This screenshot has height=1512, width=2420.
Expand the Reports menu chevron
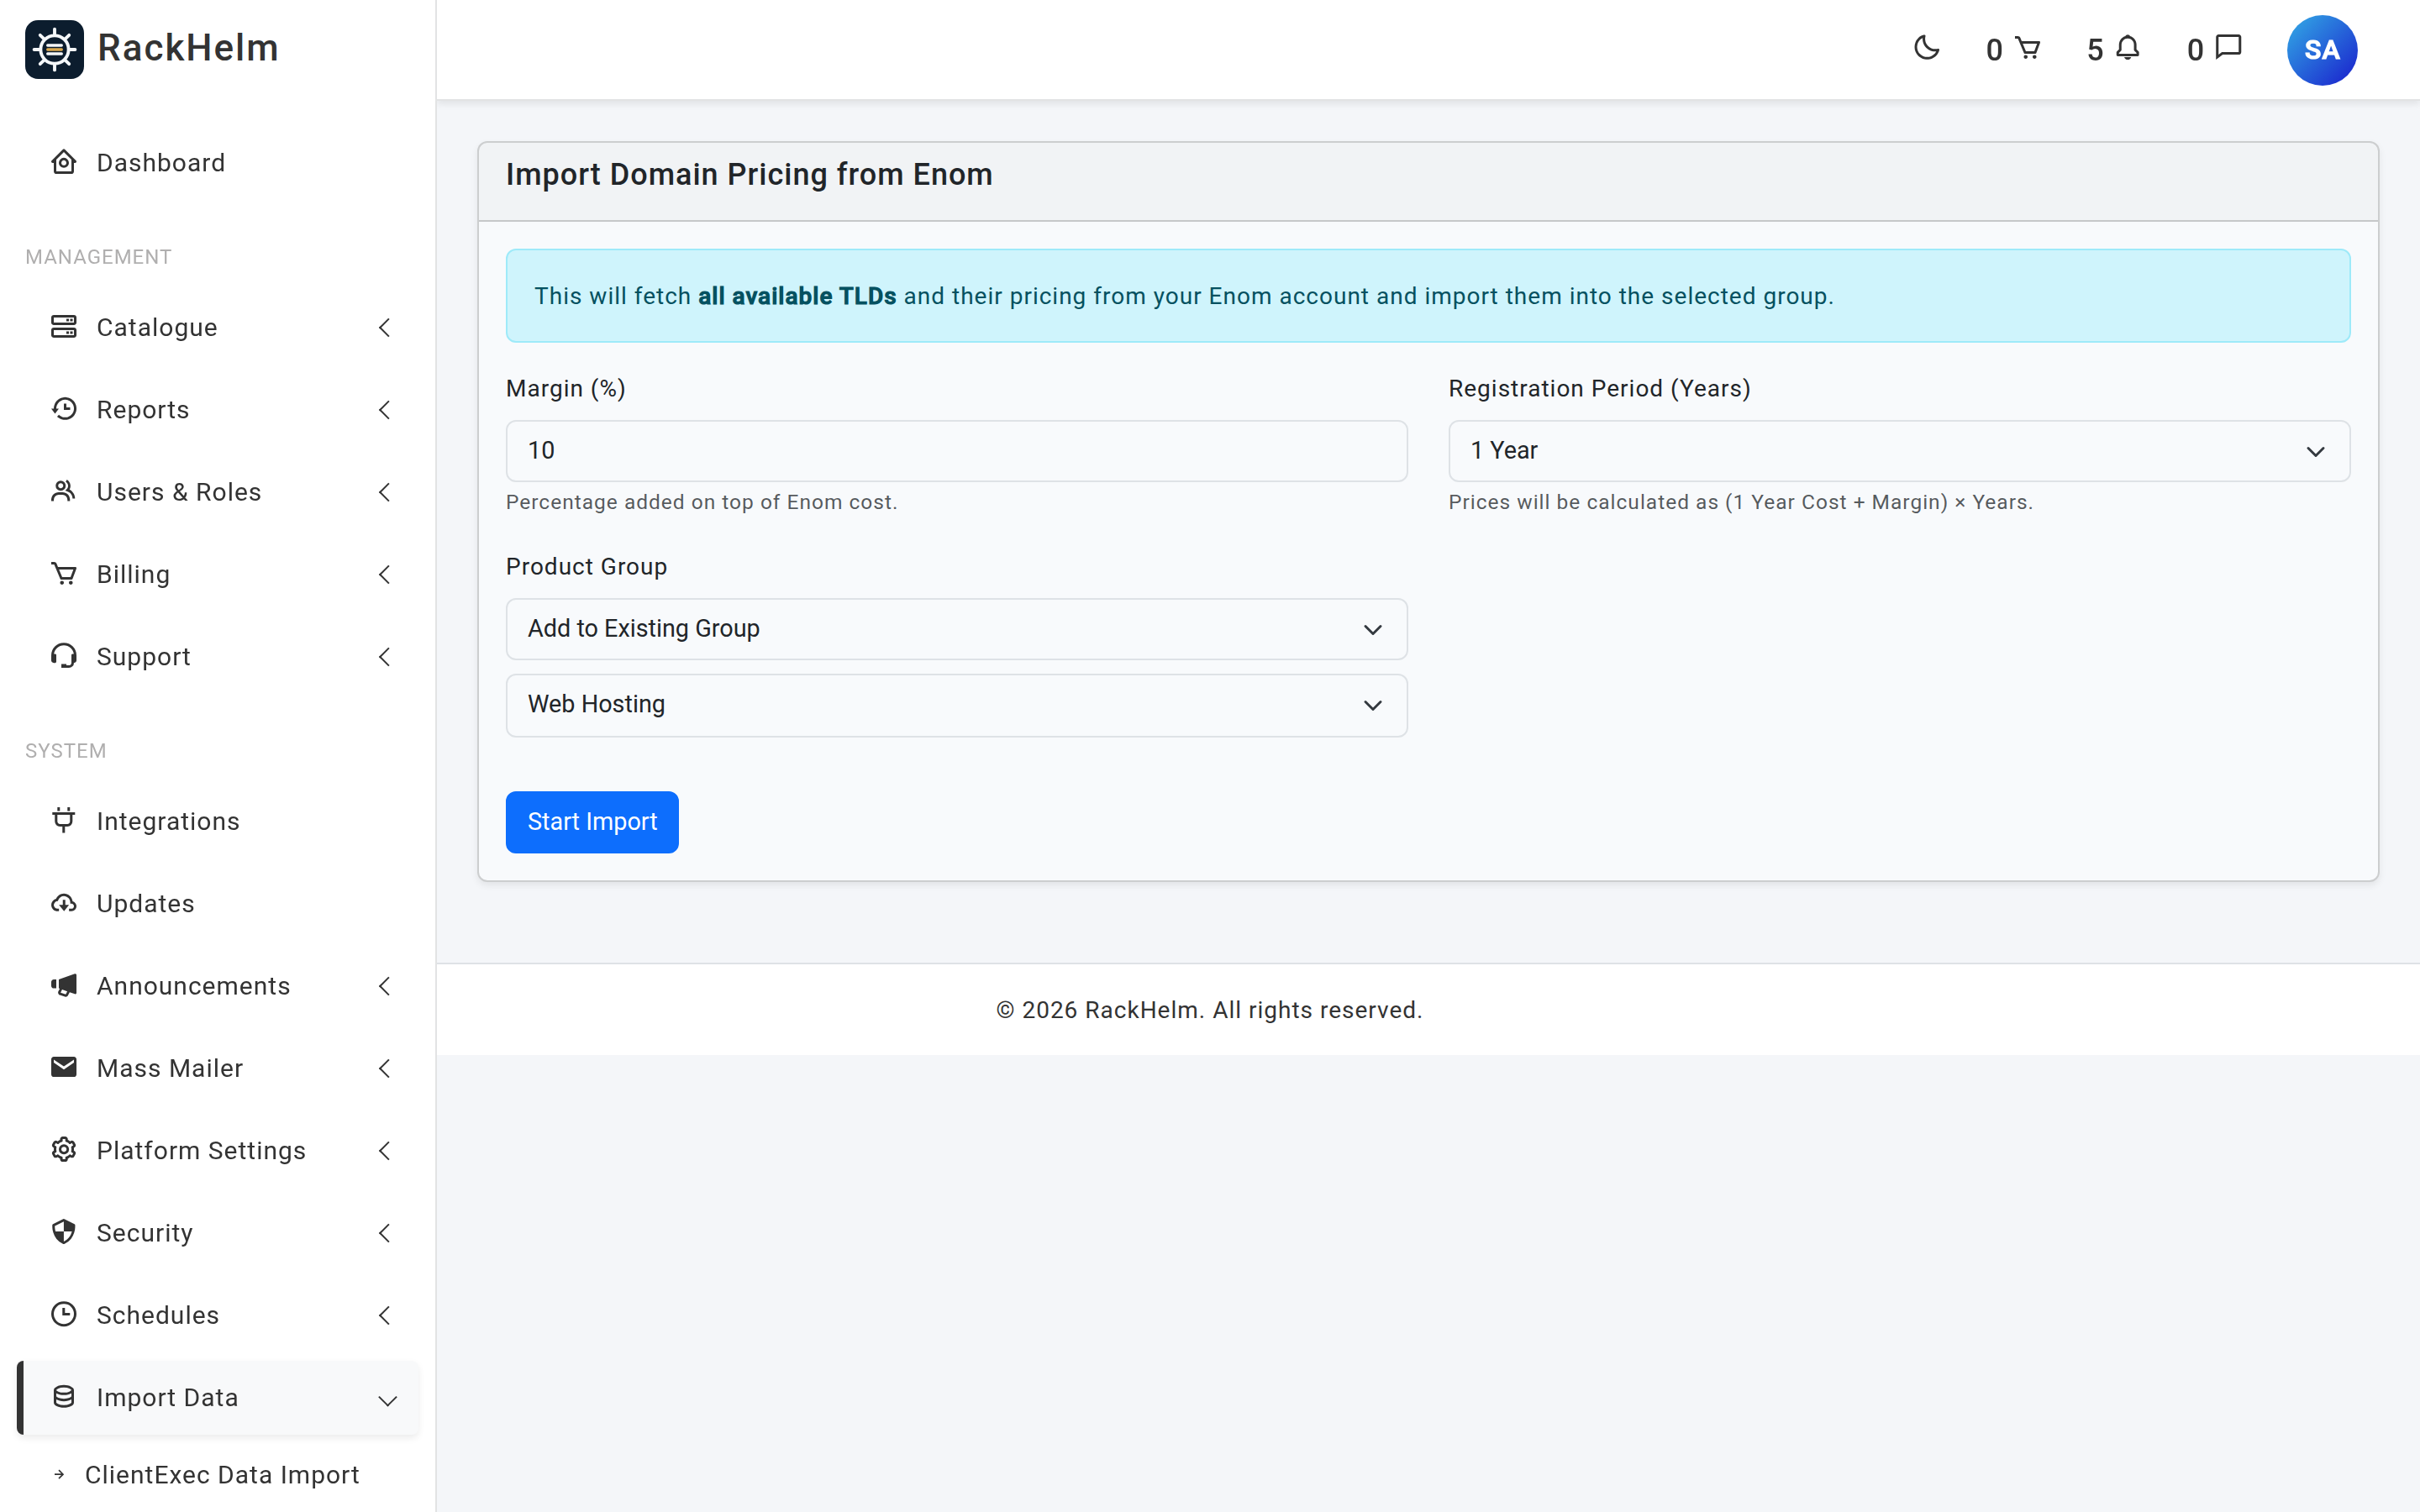pos(385,410)
